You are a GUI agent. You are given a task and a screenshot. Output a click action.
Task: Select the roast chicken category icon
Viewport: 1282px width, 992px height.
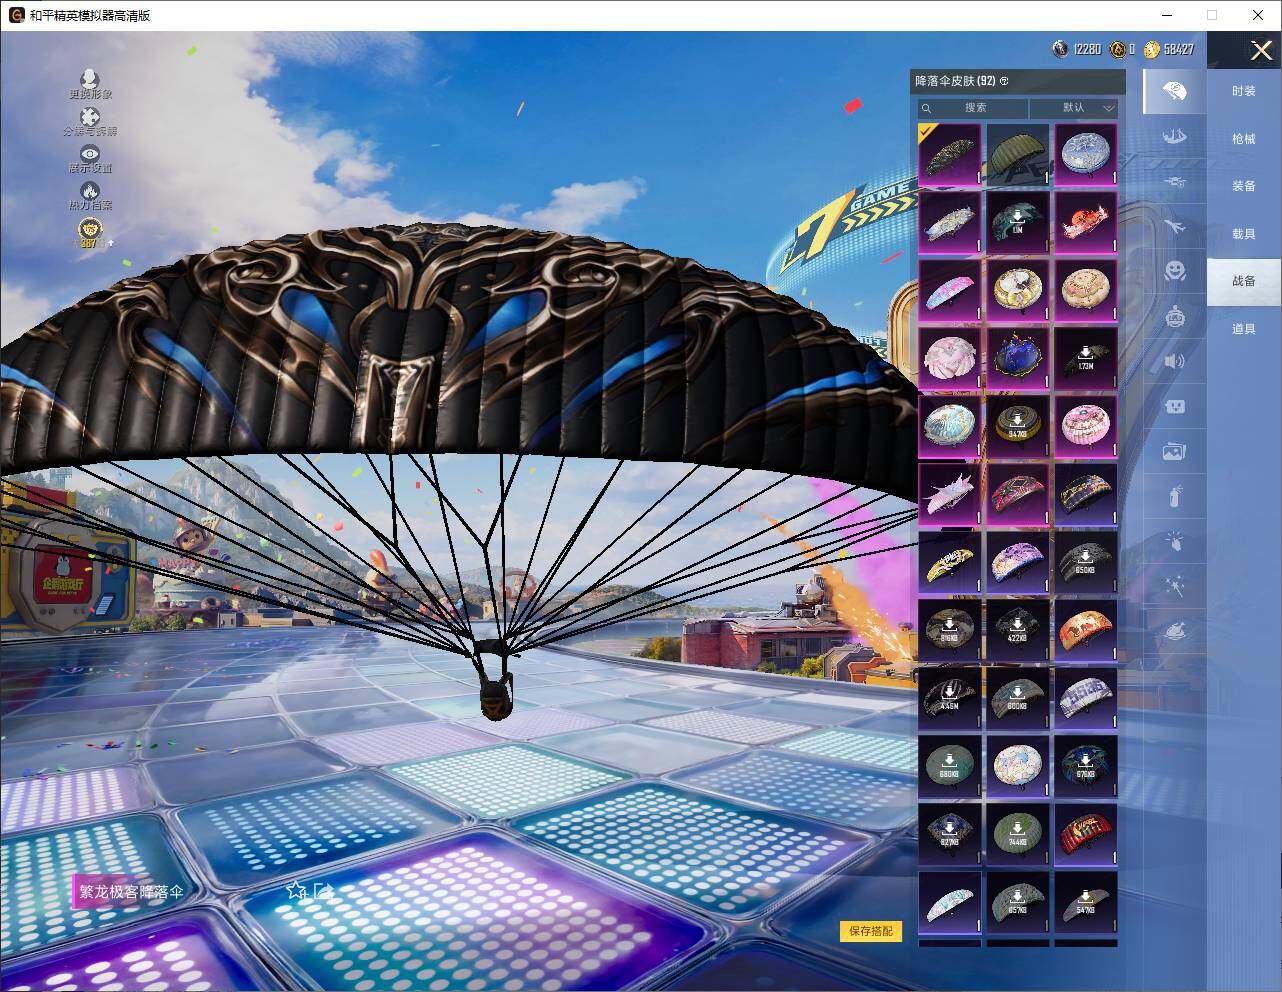pos(1174,632)
